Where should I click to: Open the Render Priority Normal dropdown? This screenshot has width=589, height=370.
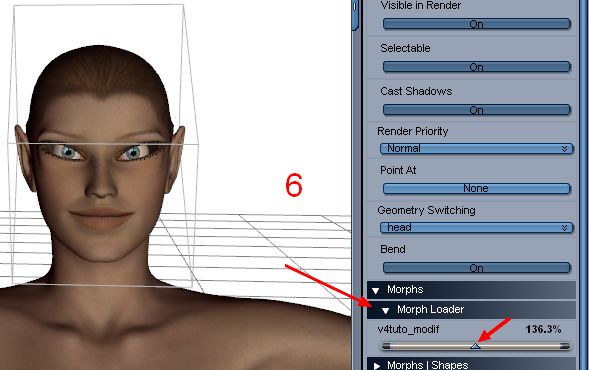tap(477, 148)
